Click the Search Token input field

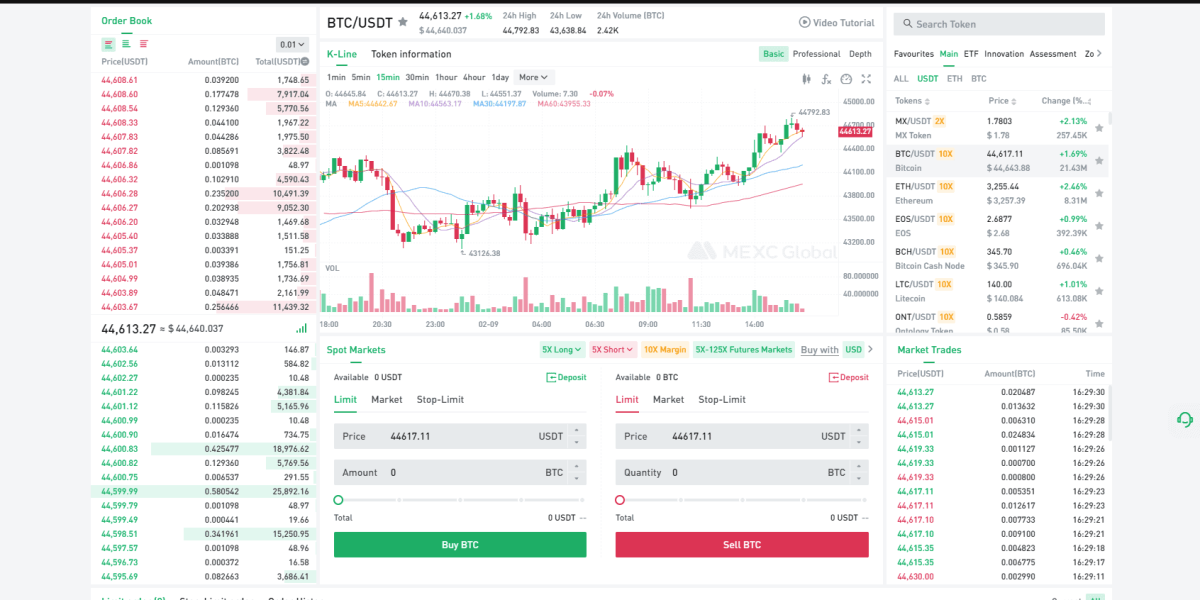click(x=1000, y=24)
